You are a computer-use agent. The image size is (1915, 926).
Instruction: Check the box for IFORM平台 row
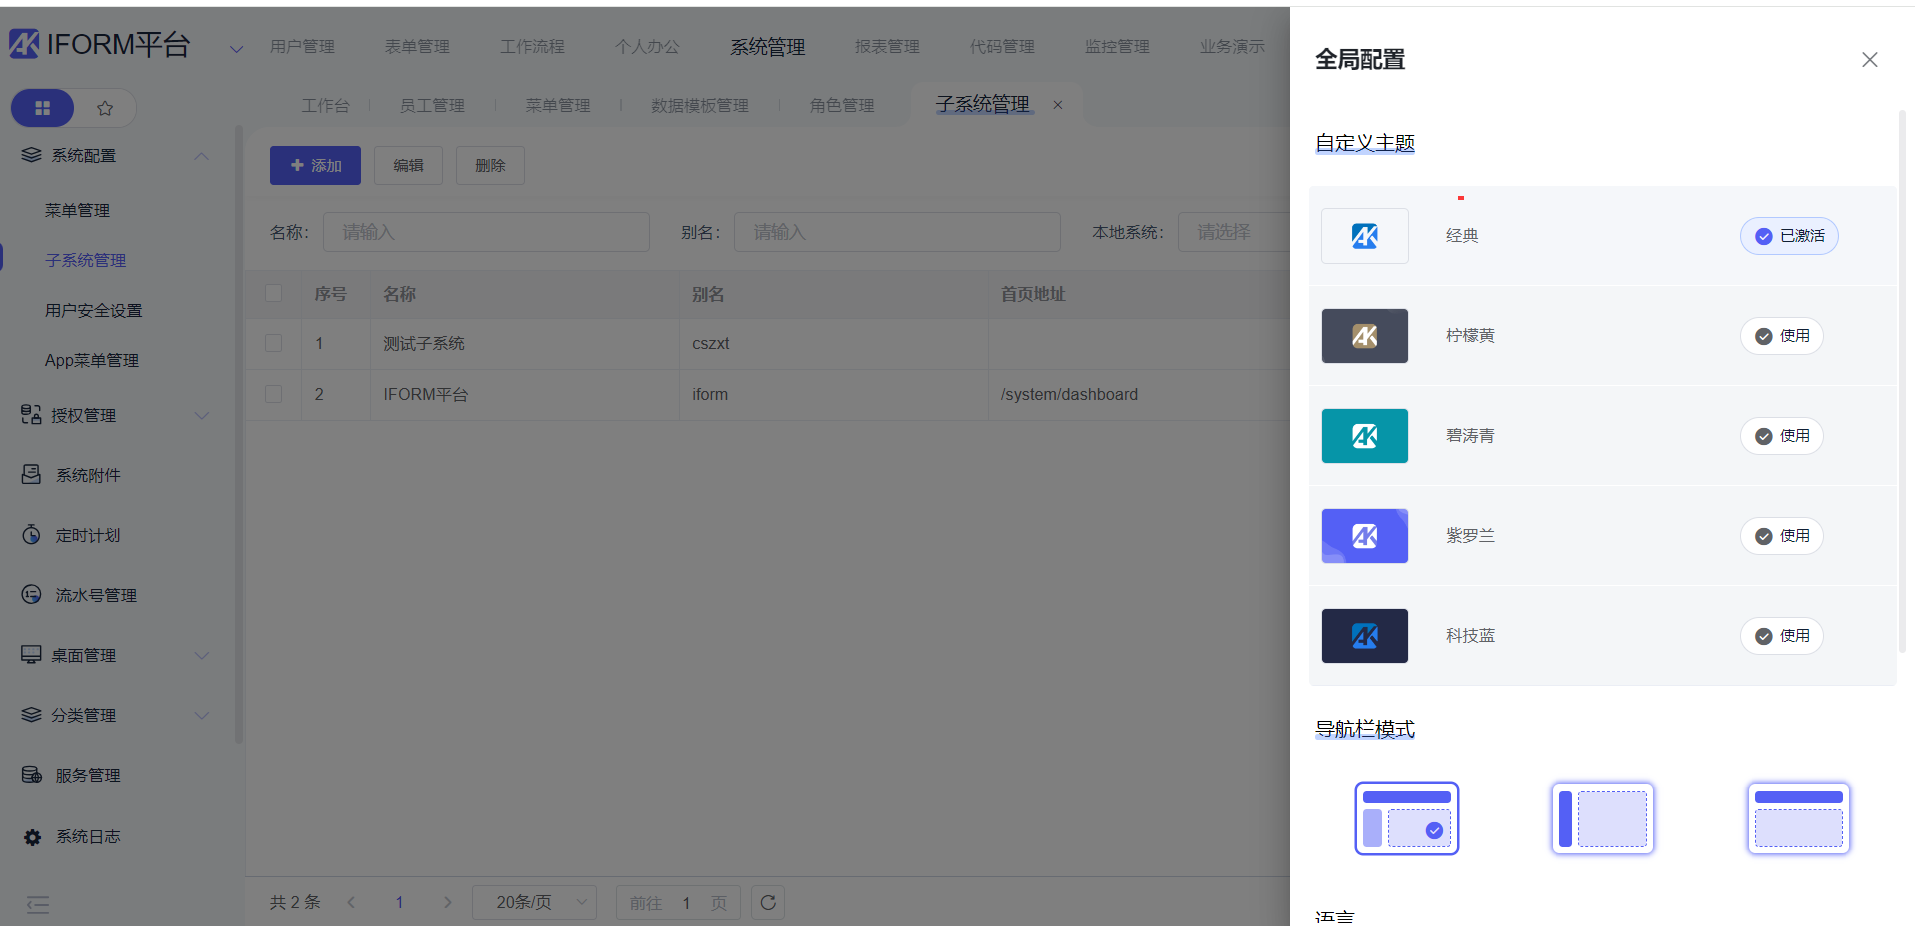pyautogui.click(x=273, y=394)
